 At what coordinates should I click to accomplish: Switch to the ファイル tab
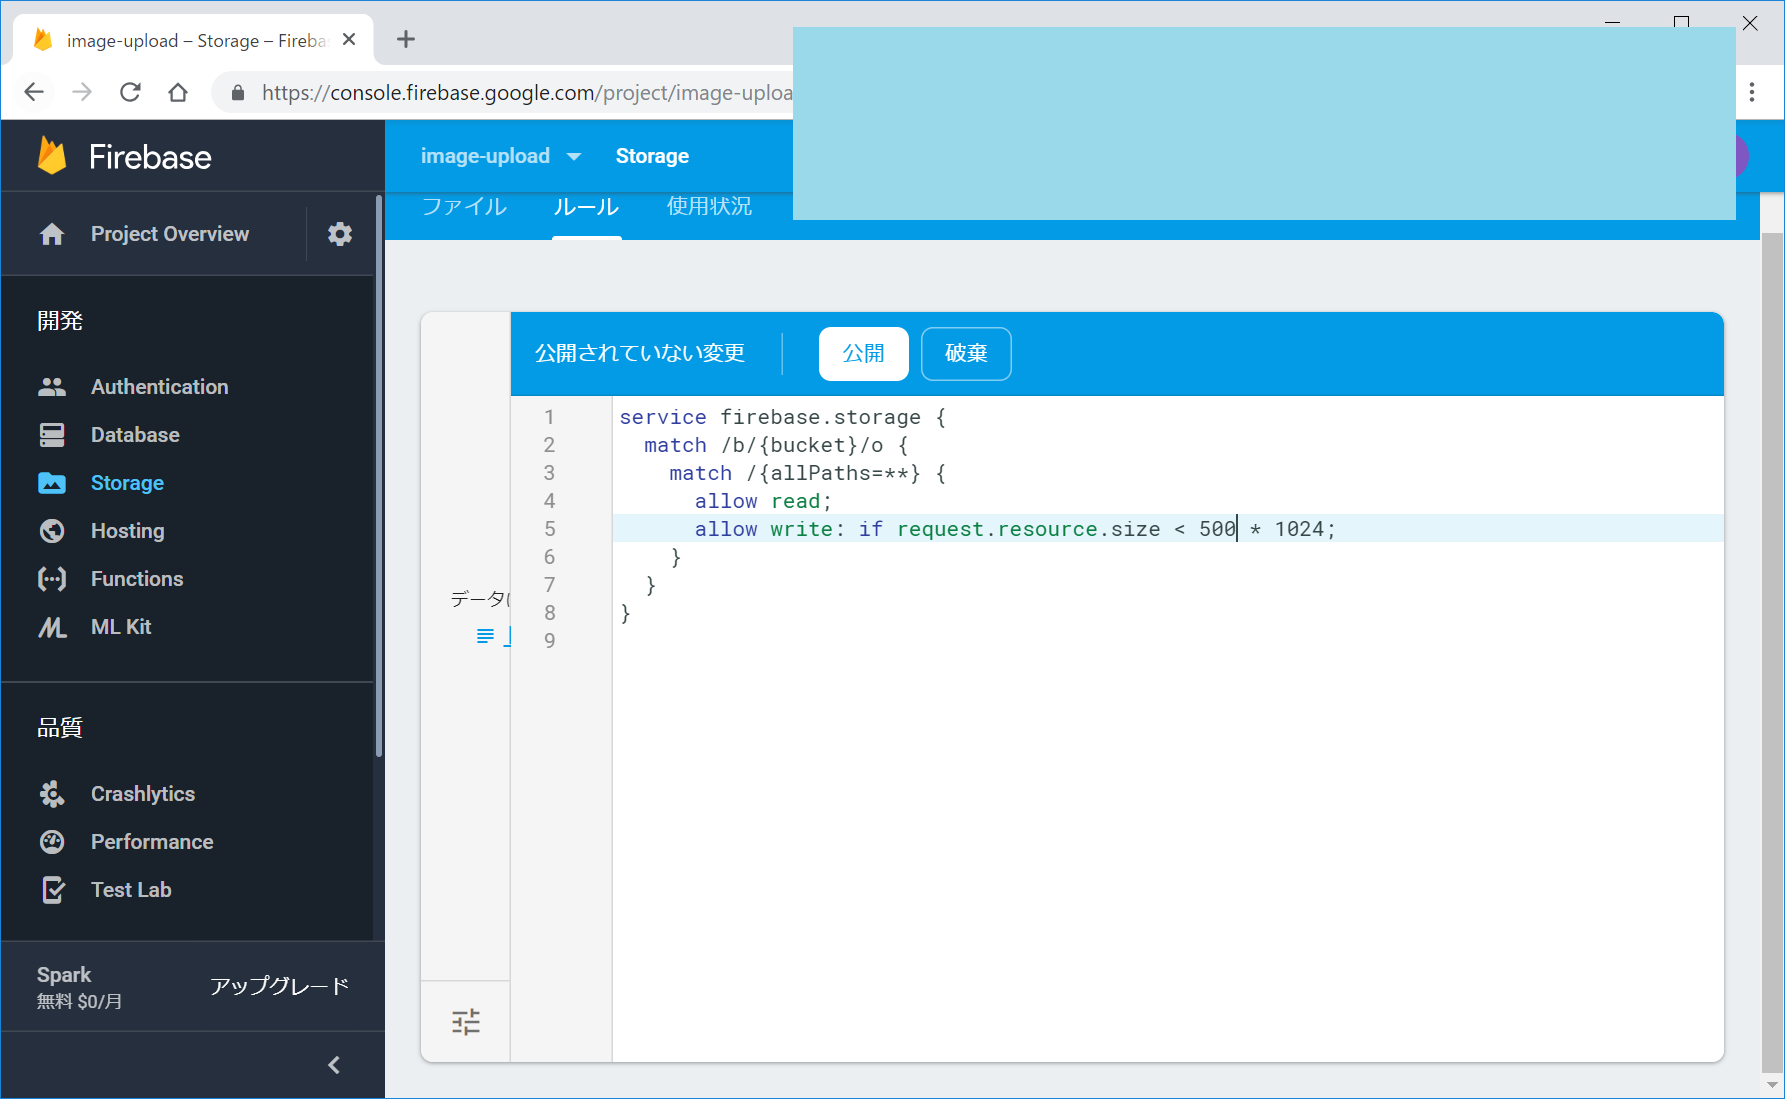[x=464, y=207]
